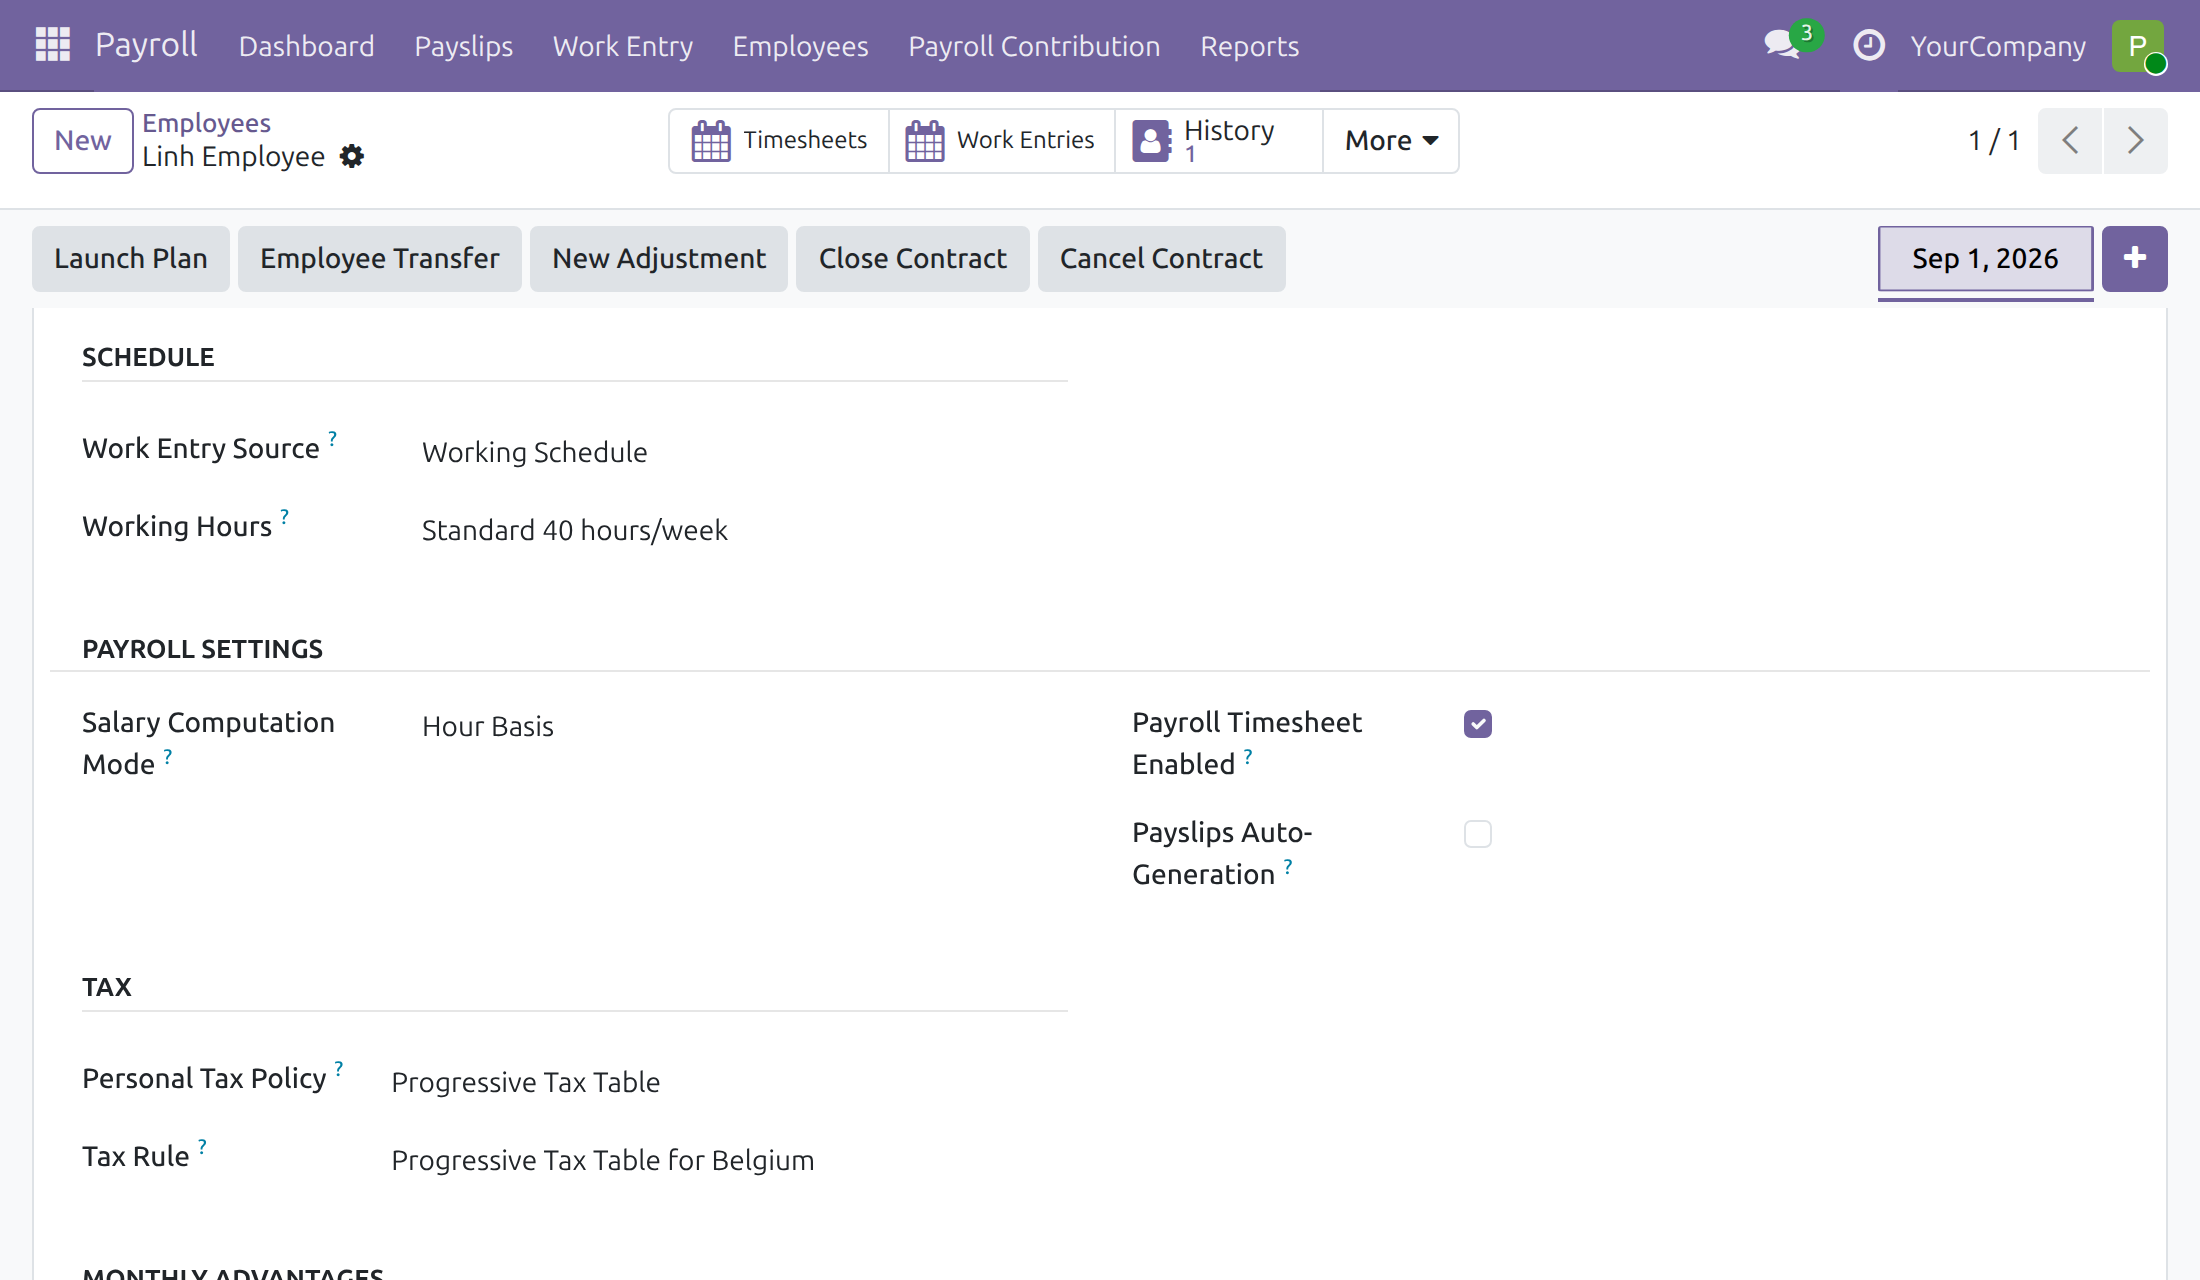Click the New record button
Image resolution: width=2200 pixels, height=1280 pixels.
[x=83, y=141]
